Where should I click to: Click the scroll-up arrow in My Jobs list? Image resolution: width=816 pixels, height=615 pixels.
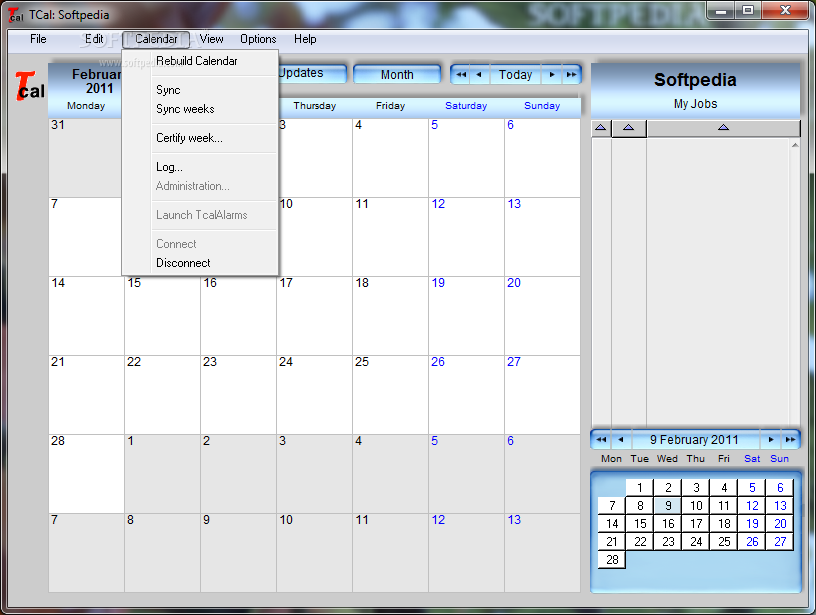pyautogui.click(x=795, y=145)
